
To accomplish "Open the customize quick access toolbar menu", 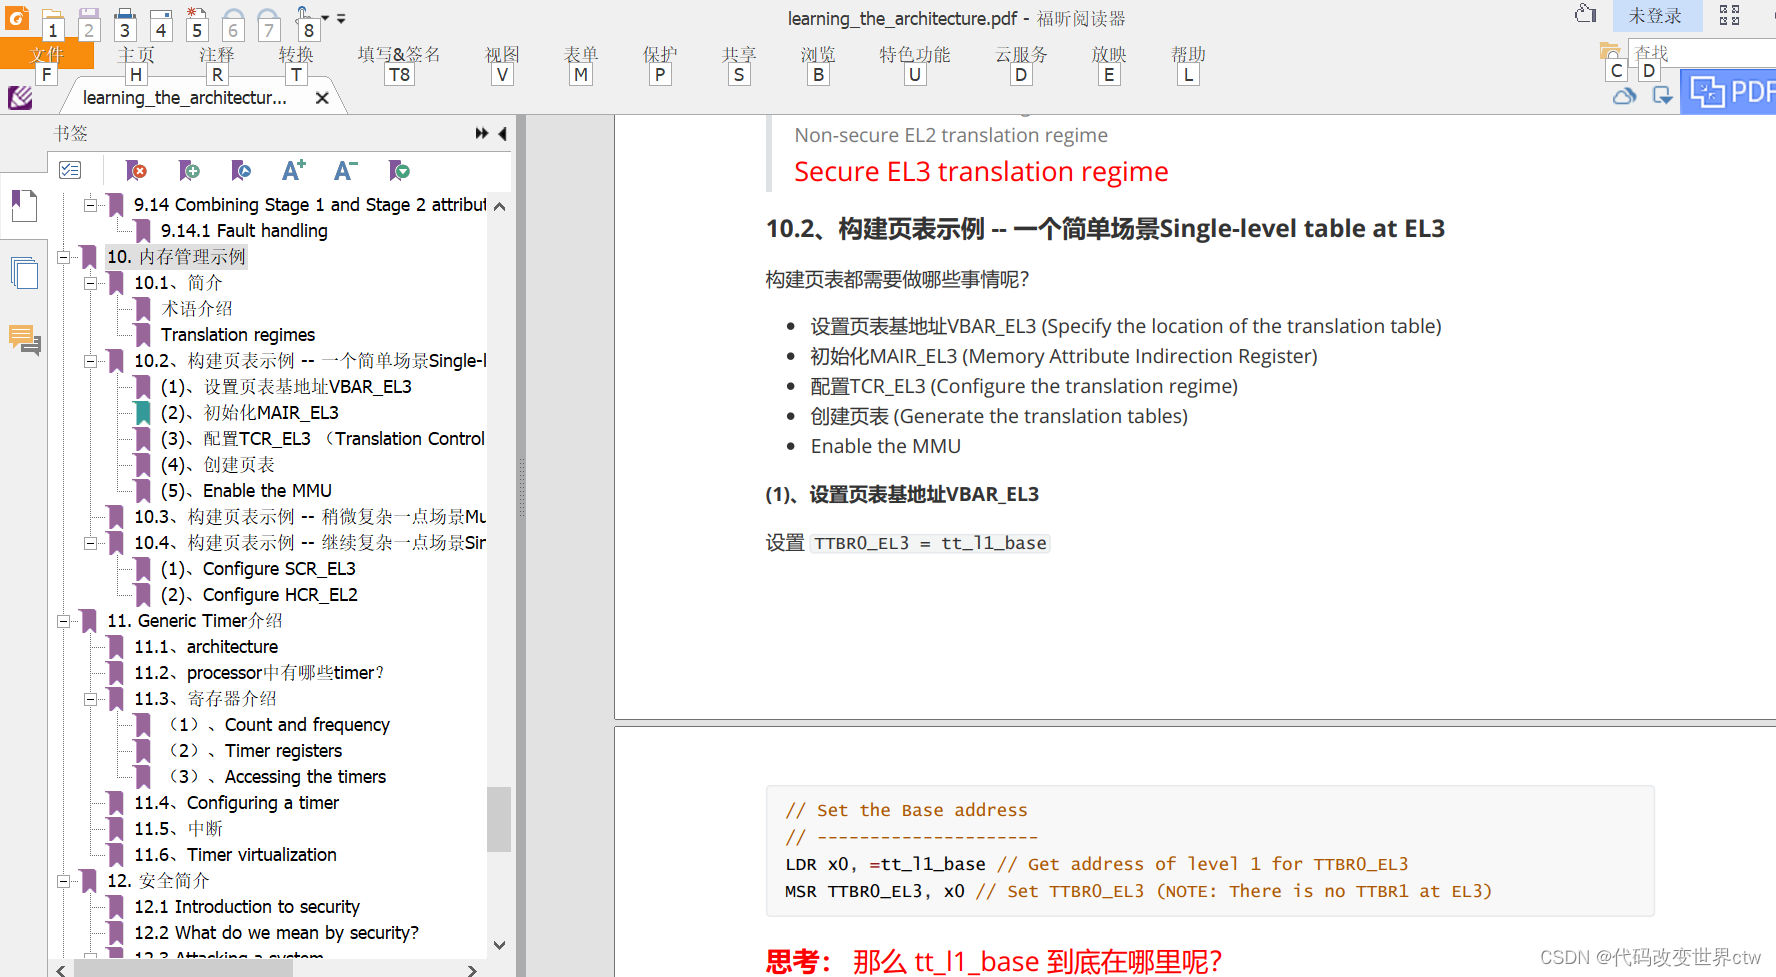I will (x=341, y=19).
